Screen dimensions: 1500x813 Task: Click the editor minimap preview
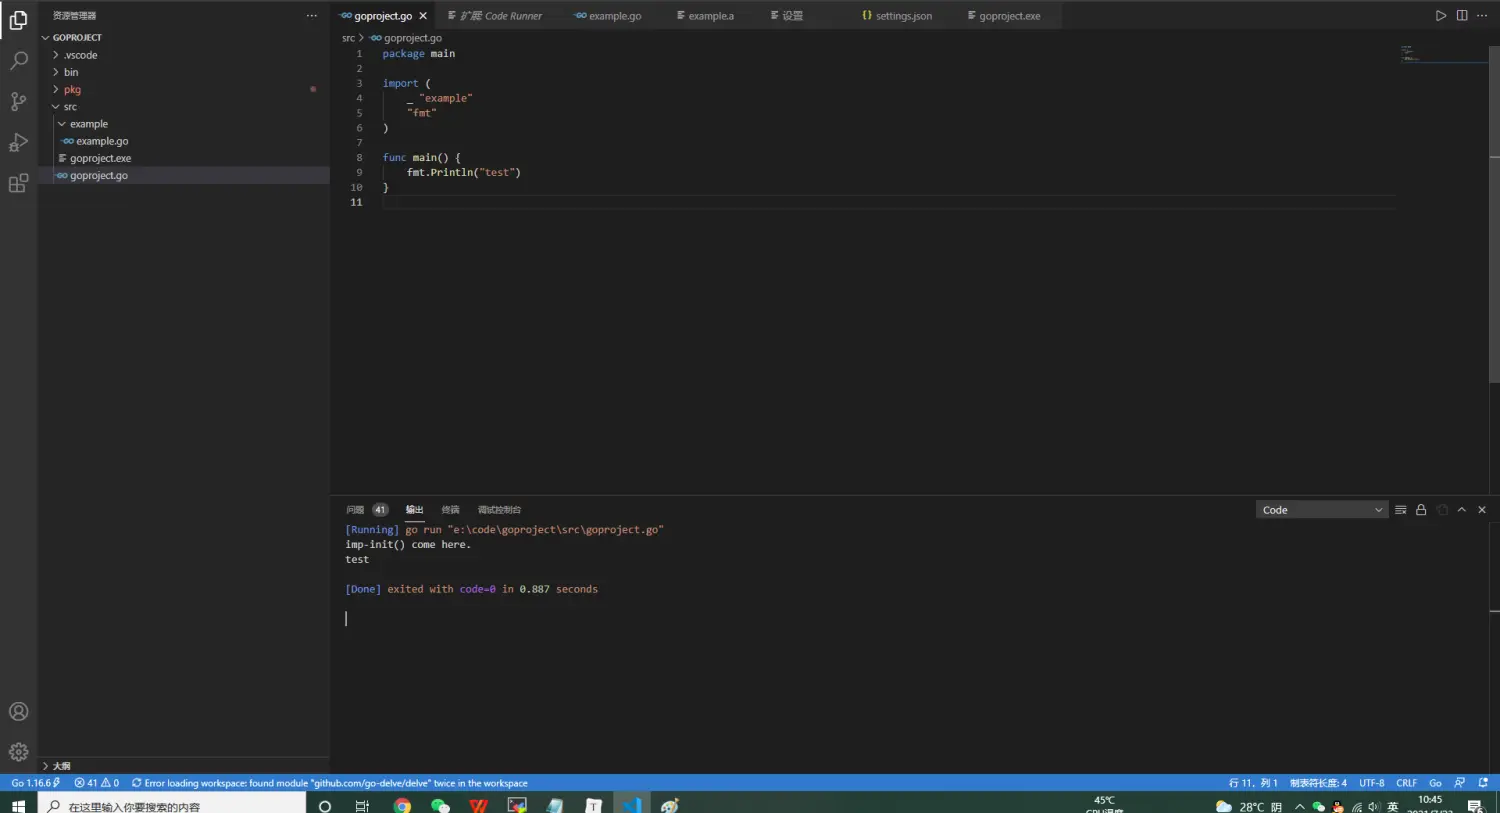pyautogui.click(x=1443, y=53)
